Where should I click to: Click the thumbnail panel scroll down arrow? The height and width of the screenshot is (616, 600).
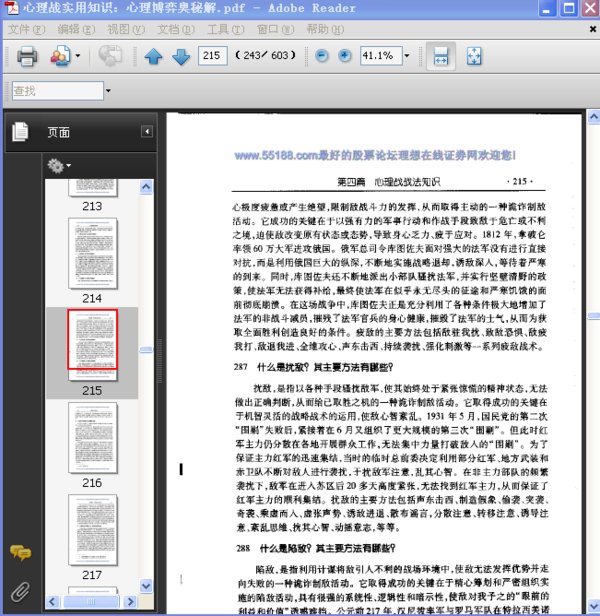(146, 586)
